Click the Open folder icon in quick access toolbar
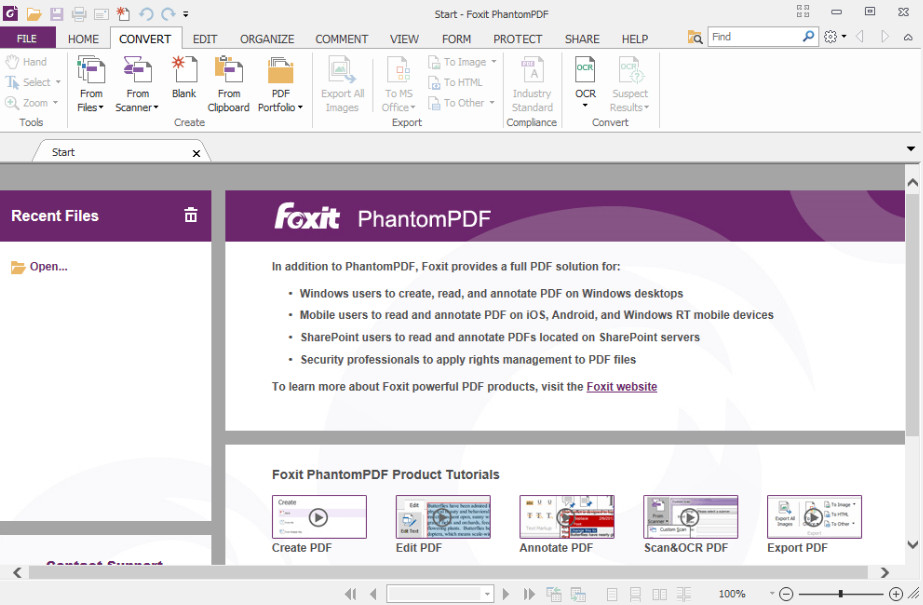The image size is (923, 605). (x=34, y=14)
